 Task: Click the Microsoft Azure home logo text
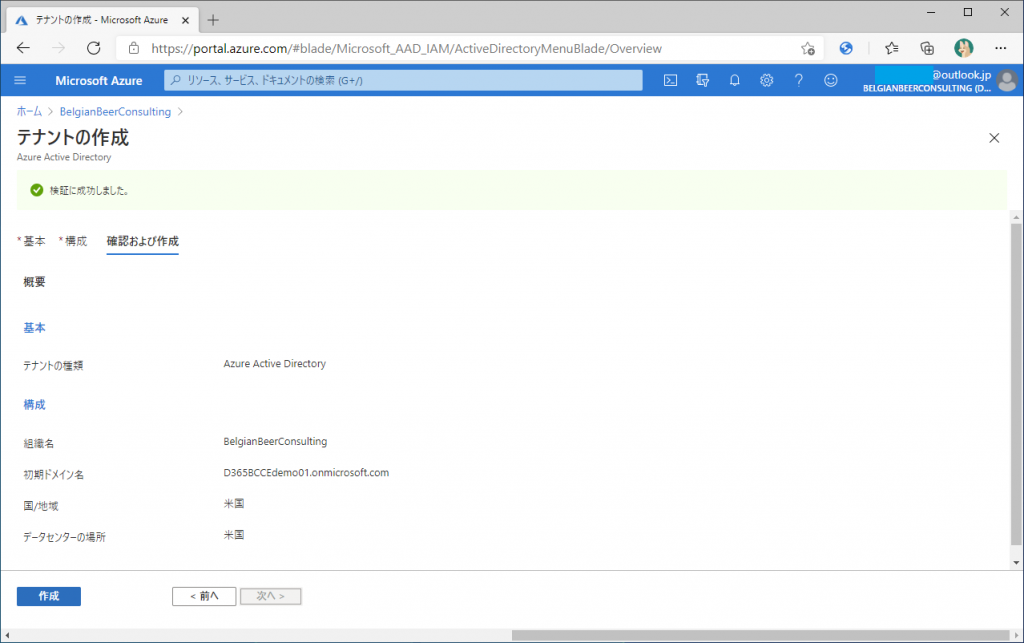[99, 81]
